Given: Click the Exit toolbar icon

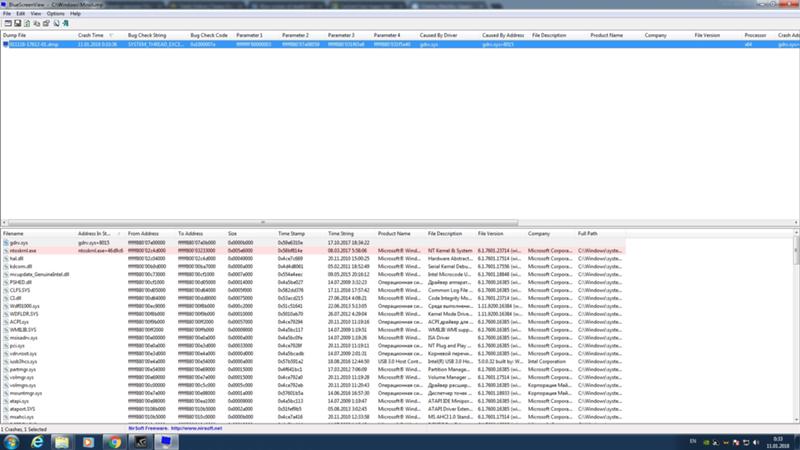Looking at the screenshot, I should 66,23.
